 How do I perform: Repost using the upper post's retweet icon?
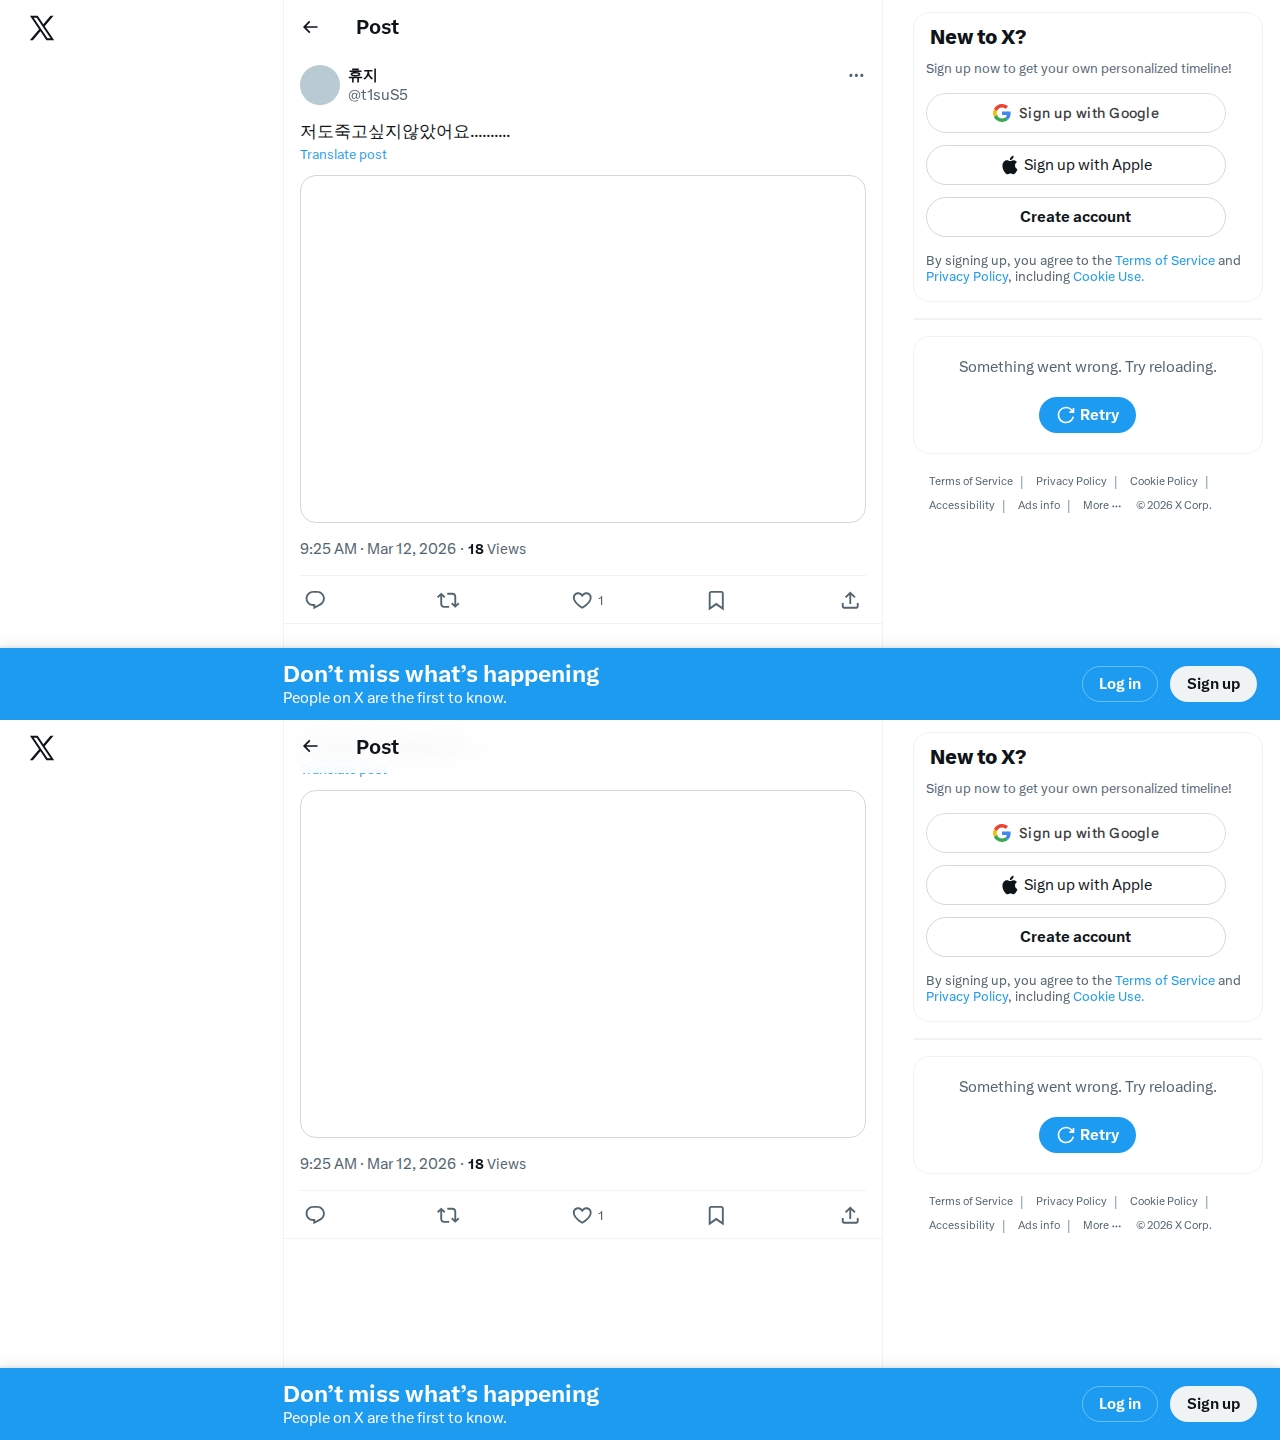[448, 600]
